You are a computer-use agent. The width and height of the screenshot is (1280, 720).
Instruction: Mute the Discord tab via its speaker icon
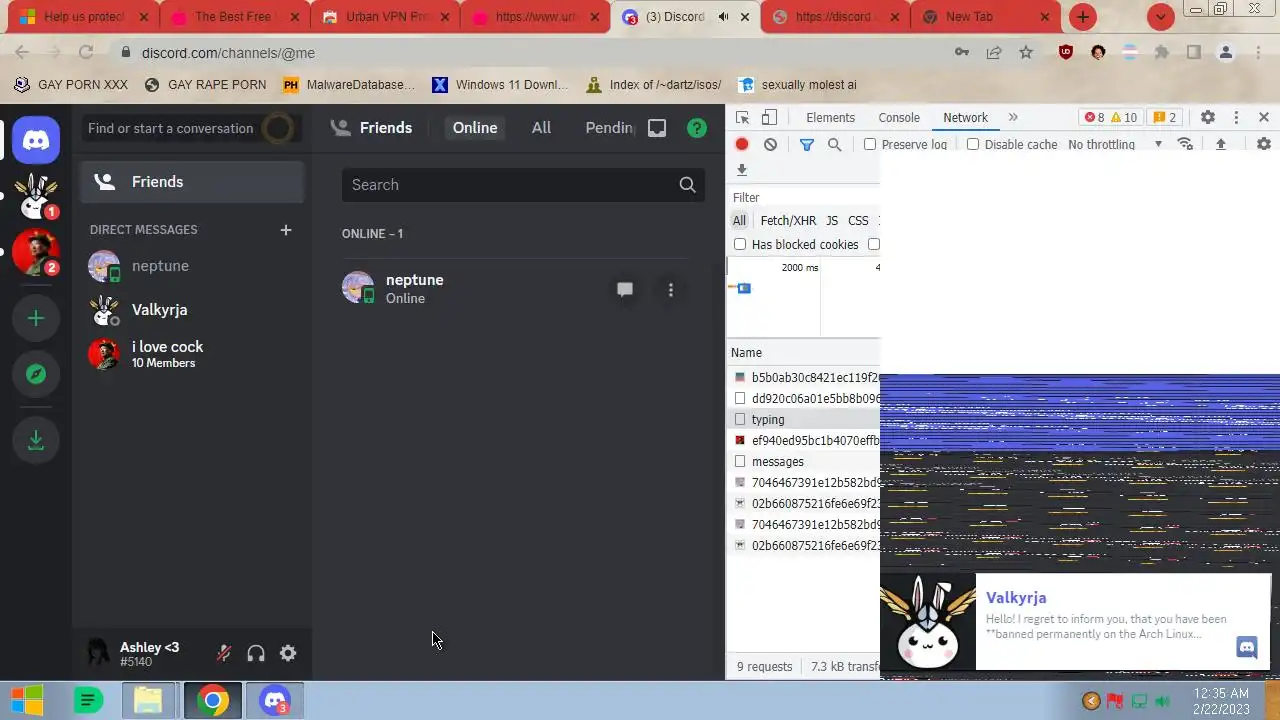click(723, 17)
